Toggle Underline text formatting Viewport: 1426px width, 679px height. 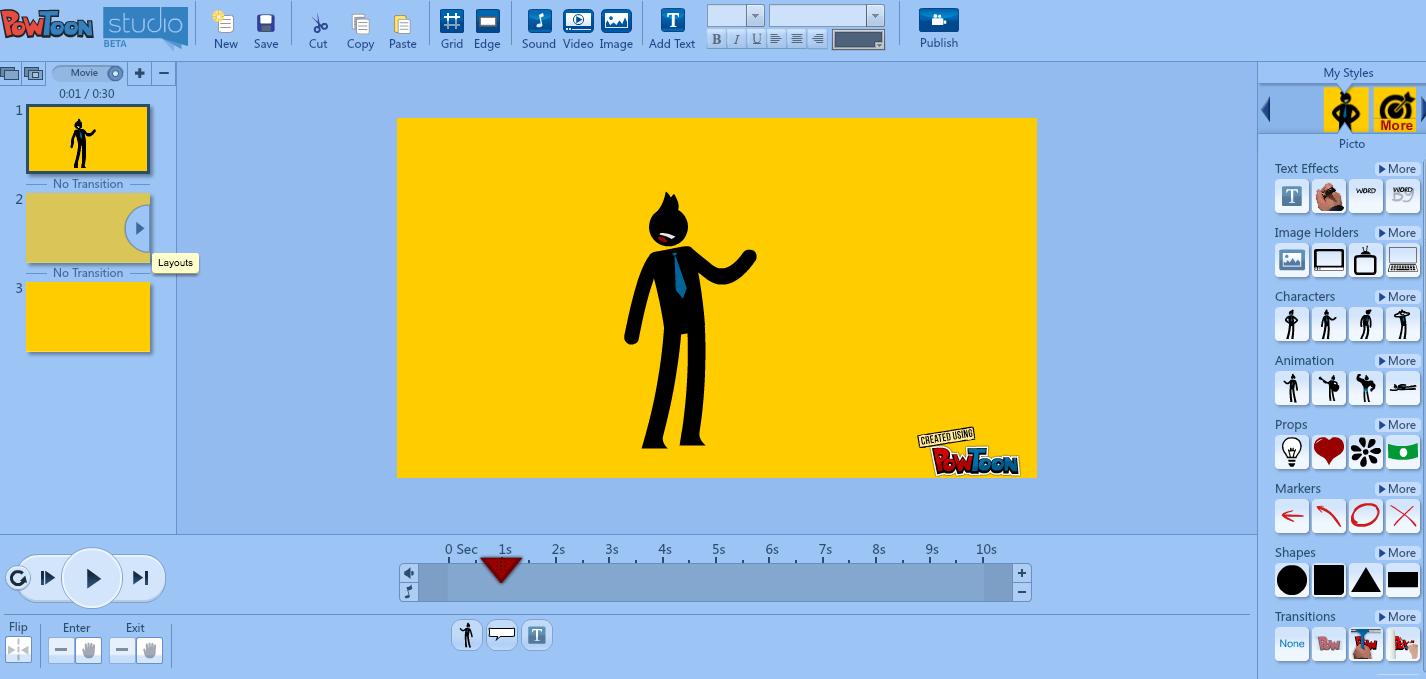tap(756, 39)
